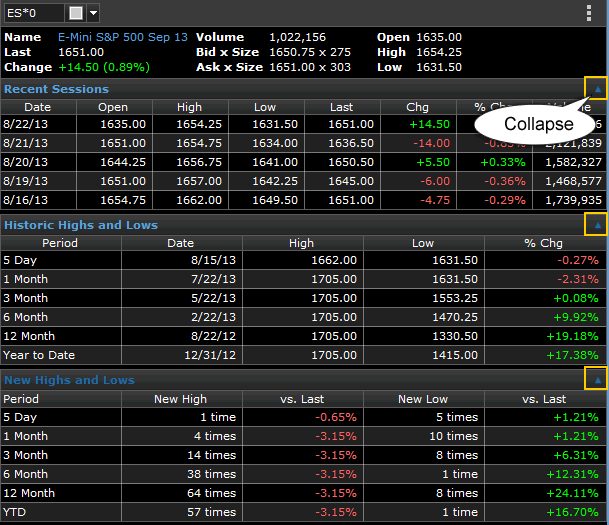
Task: Click the New Highs and Lows title
Action: 69,380
